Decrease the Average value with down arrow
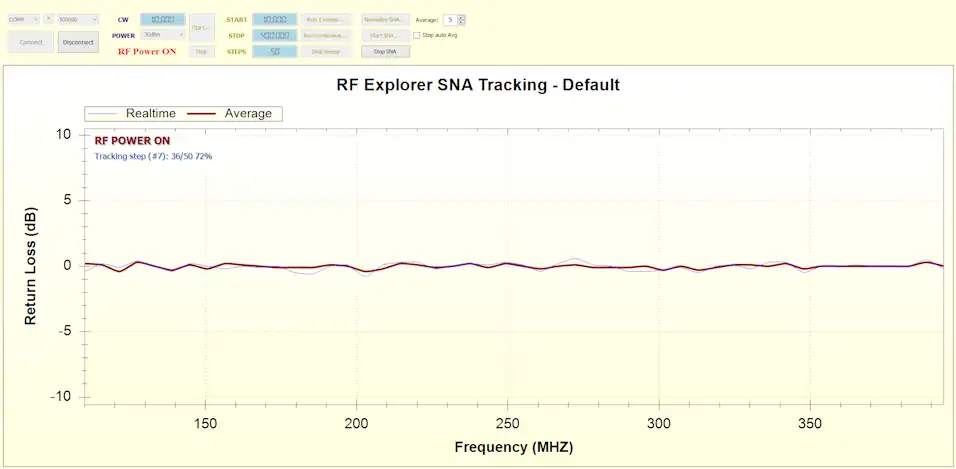Screen dimensions: 956x469 tap(461, 22)
